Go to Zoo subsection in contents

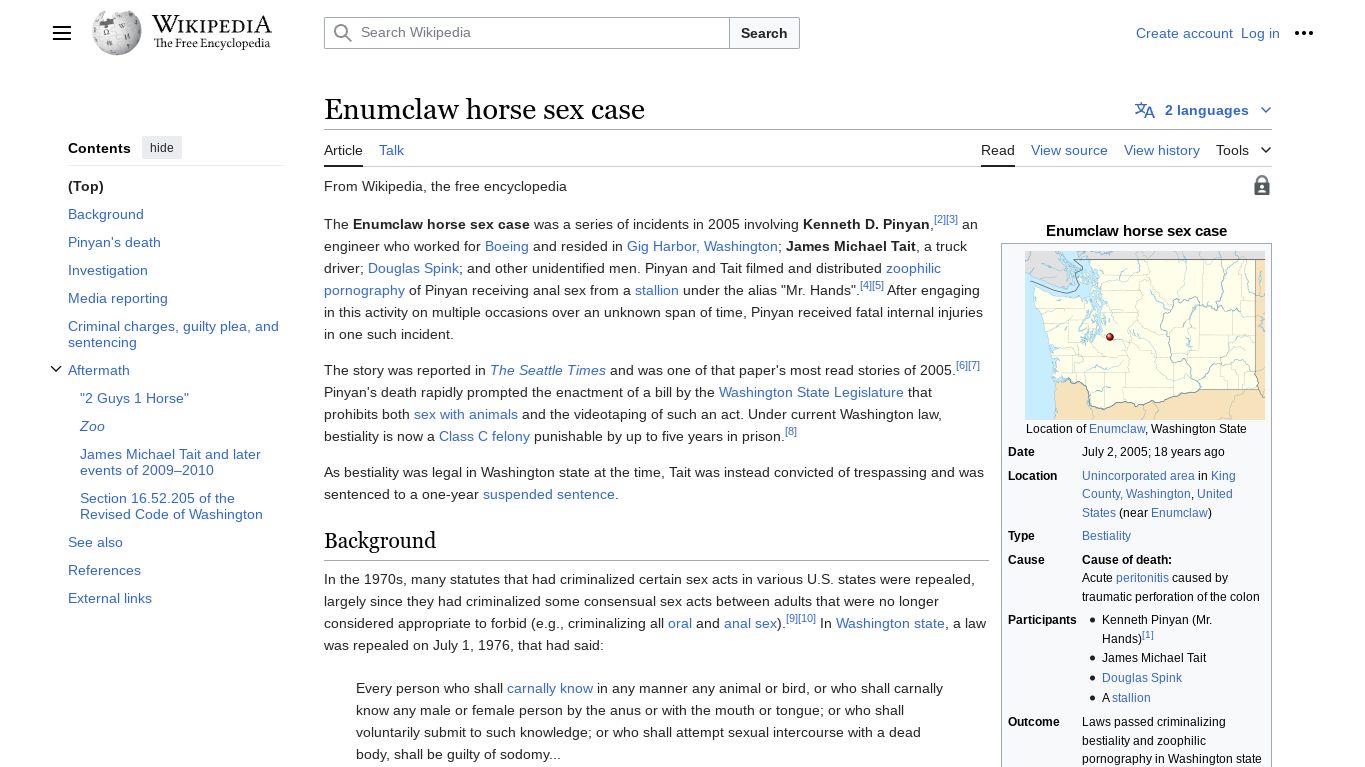tap(92, 426)
